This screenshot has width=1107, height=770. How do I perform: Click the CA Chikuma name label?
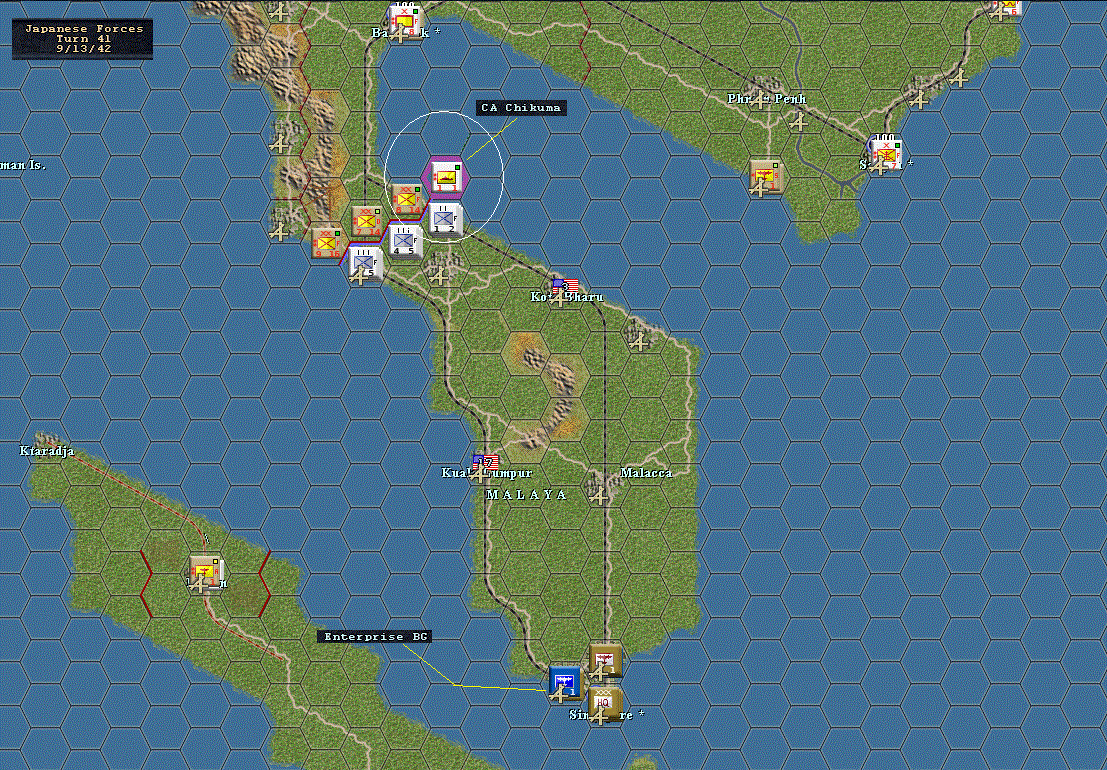pos(521,108)
